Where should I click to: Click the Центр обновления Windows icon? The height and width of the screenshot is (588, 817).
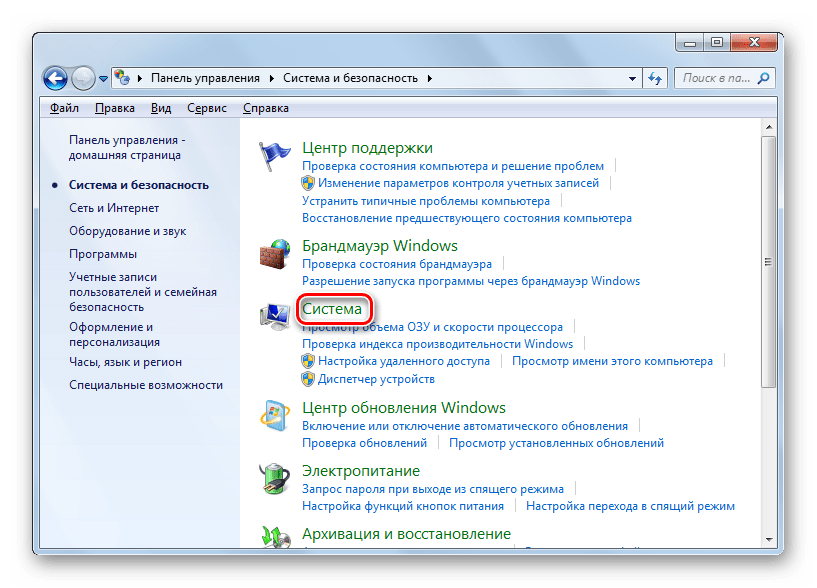(x=275, y=416)
